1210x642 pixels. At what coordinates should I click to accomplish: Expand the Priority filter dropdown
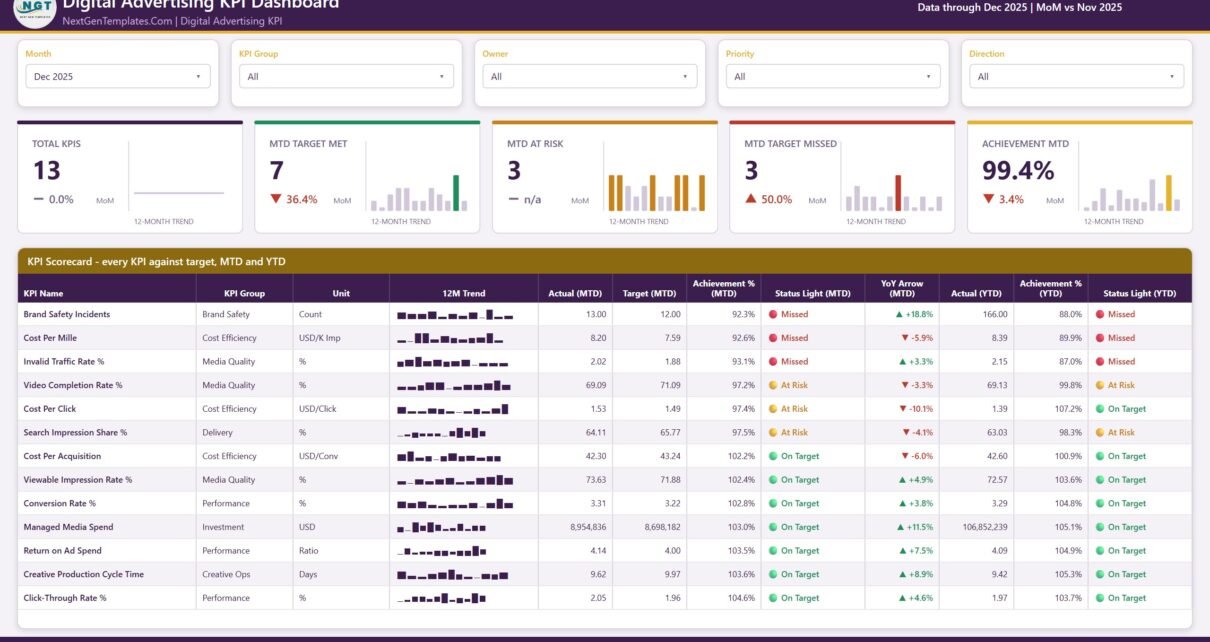tap(833, 76)
